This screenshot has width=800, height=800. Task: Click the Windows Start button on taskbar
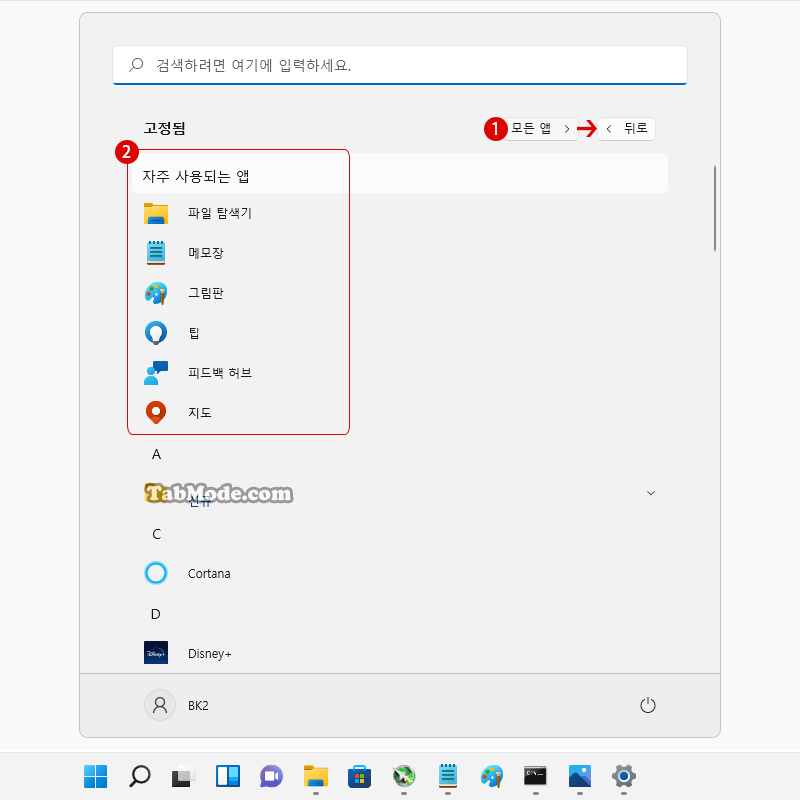click(95, 776)
